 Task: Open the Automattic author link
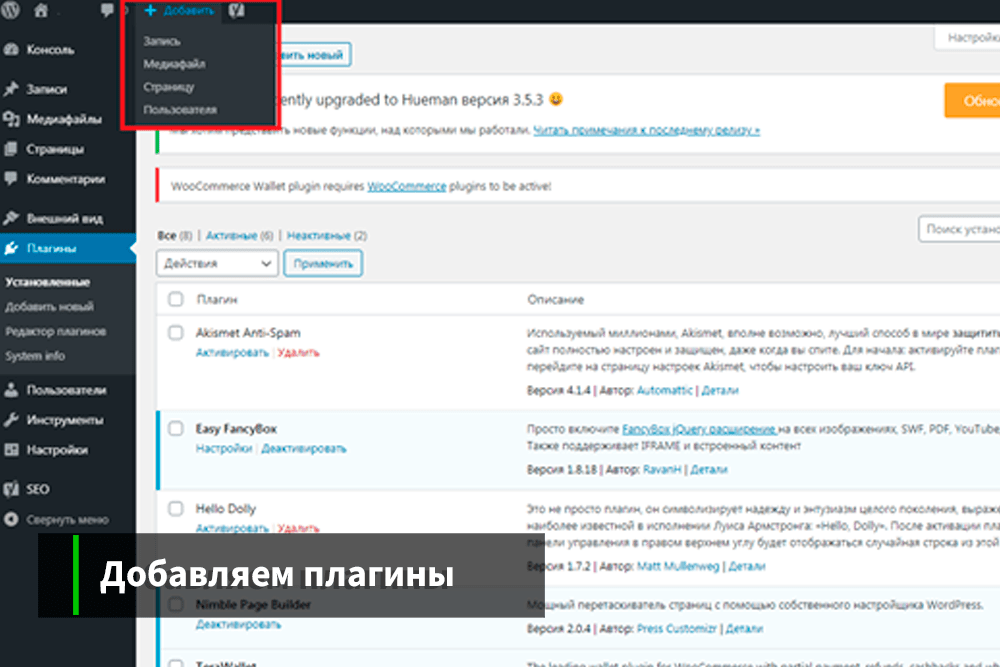click(x=665, y=390)
